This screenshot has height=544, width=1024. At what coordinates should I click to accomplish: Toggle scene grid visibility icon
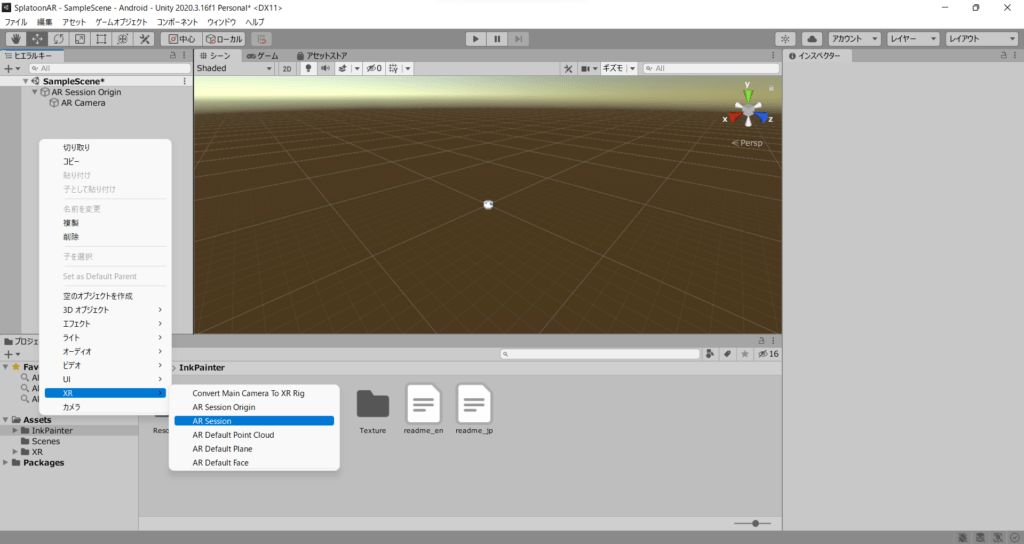click(x=394, y=69)
